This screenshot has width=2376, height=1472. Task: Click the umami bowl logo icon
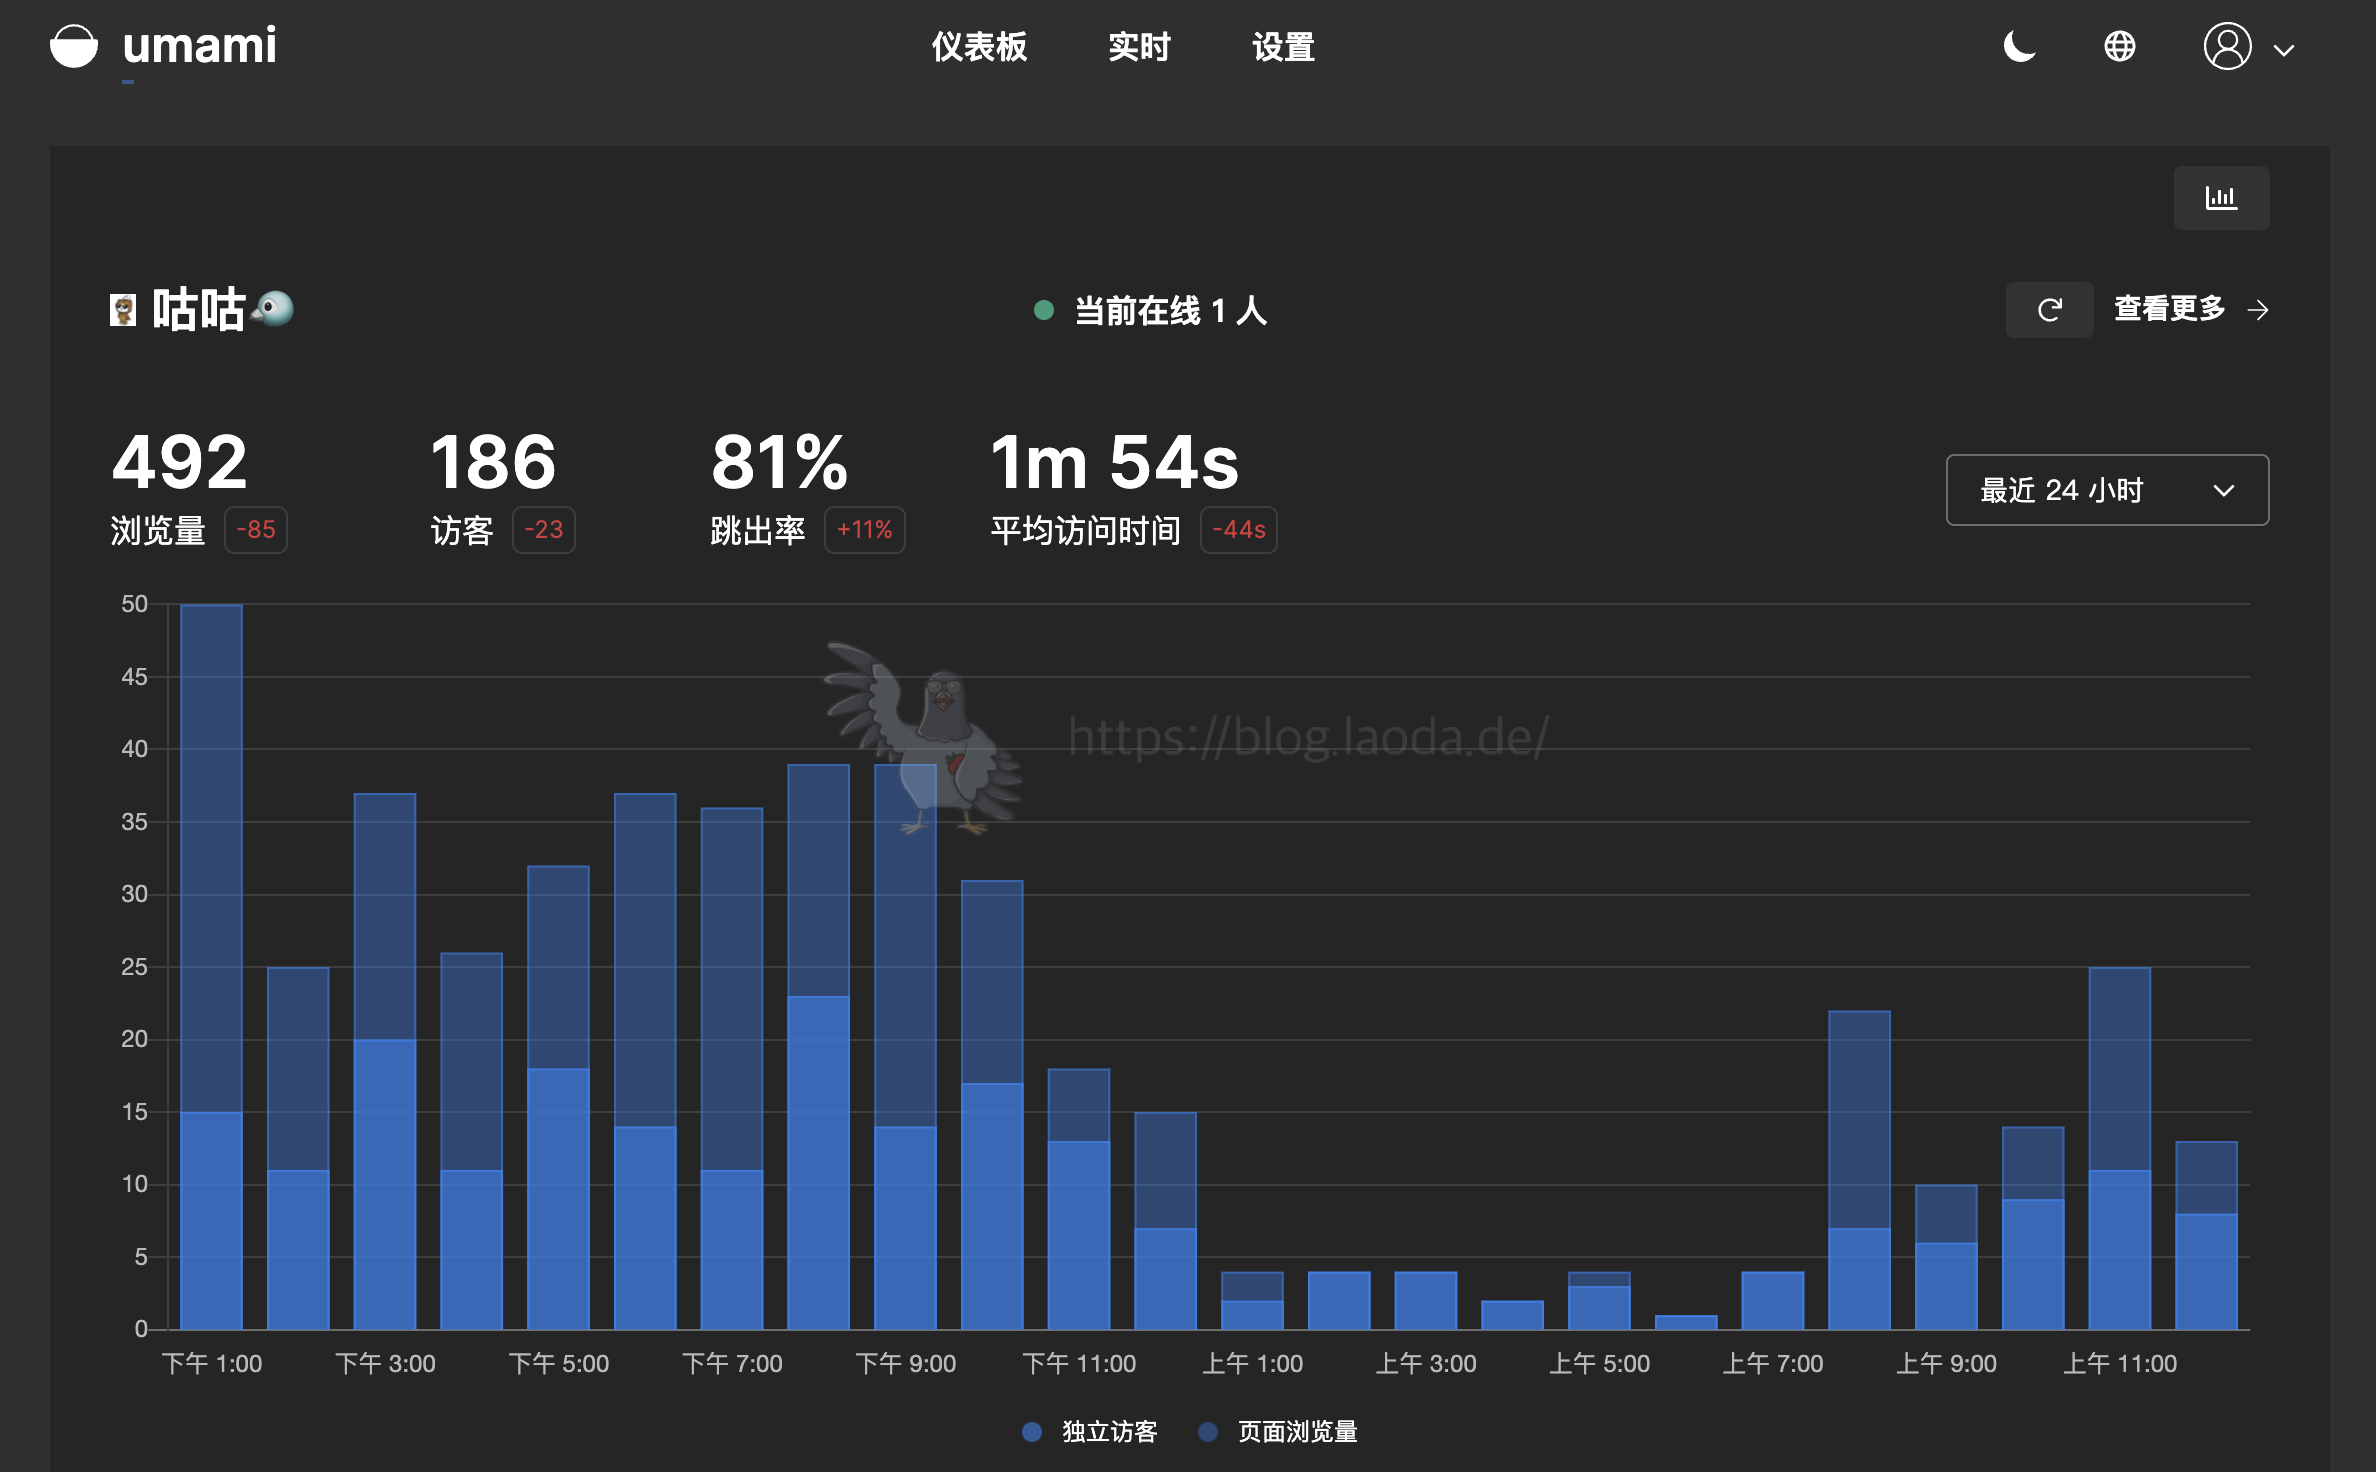(73, 46)
